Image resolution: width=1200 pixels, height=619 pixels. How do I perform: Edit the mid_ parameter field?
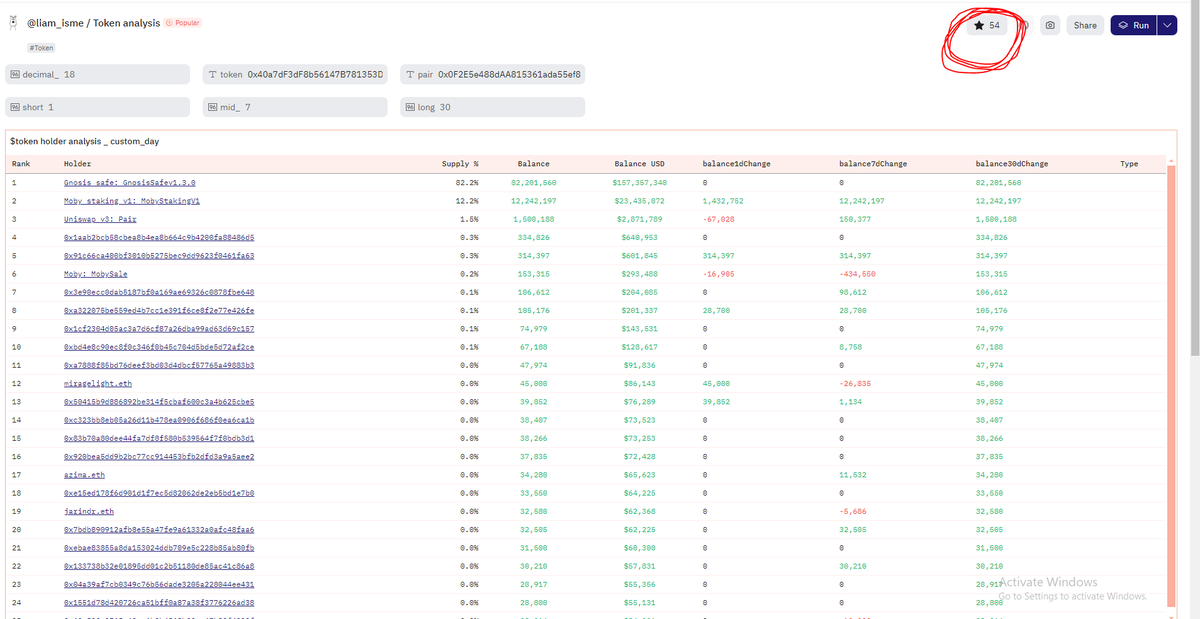coord(295,107)
